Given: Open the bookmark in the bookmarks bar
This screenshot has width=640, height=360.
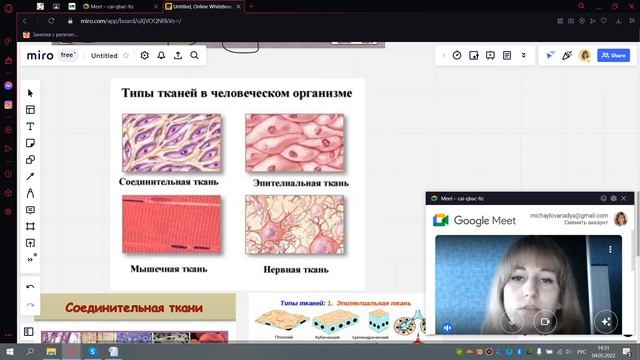Looking at the screenshot, I should click(x=50, y=35).
